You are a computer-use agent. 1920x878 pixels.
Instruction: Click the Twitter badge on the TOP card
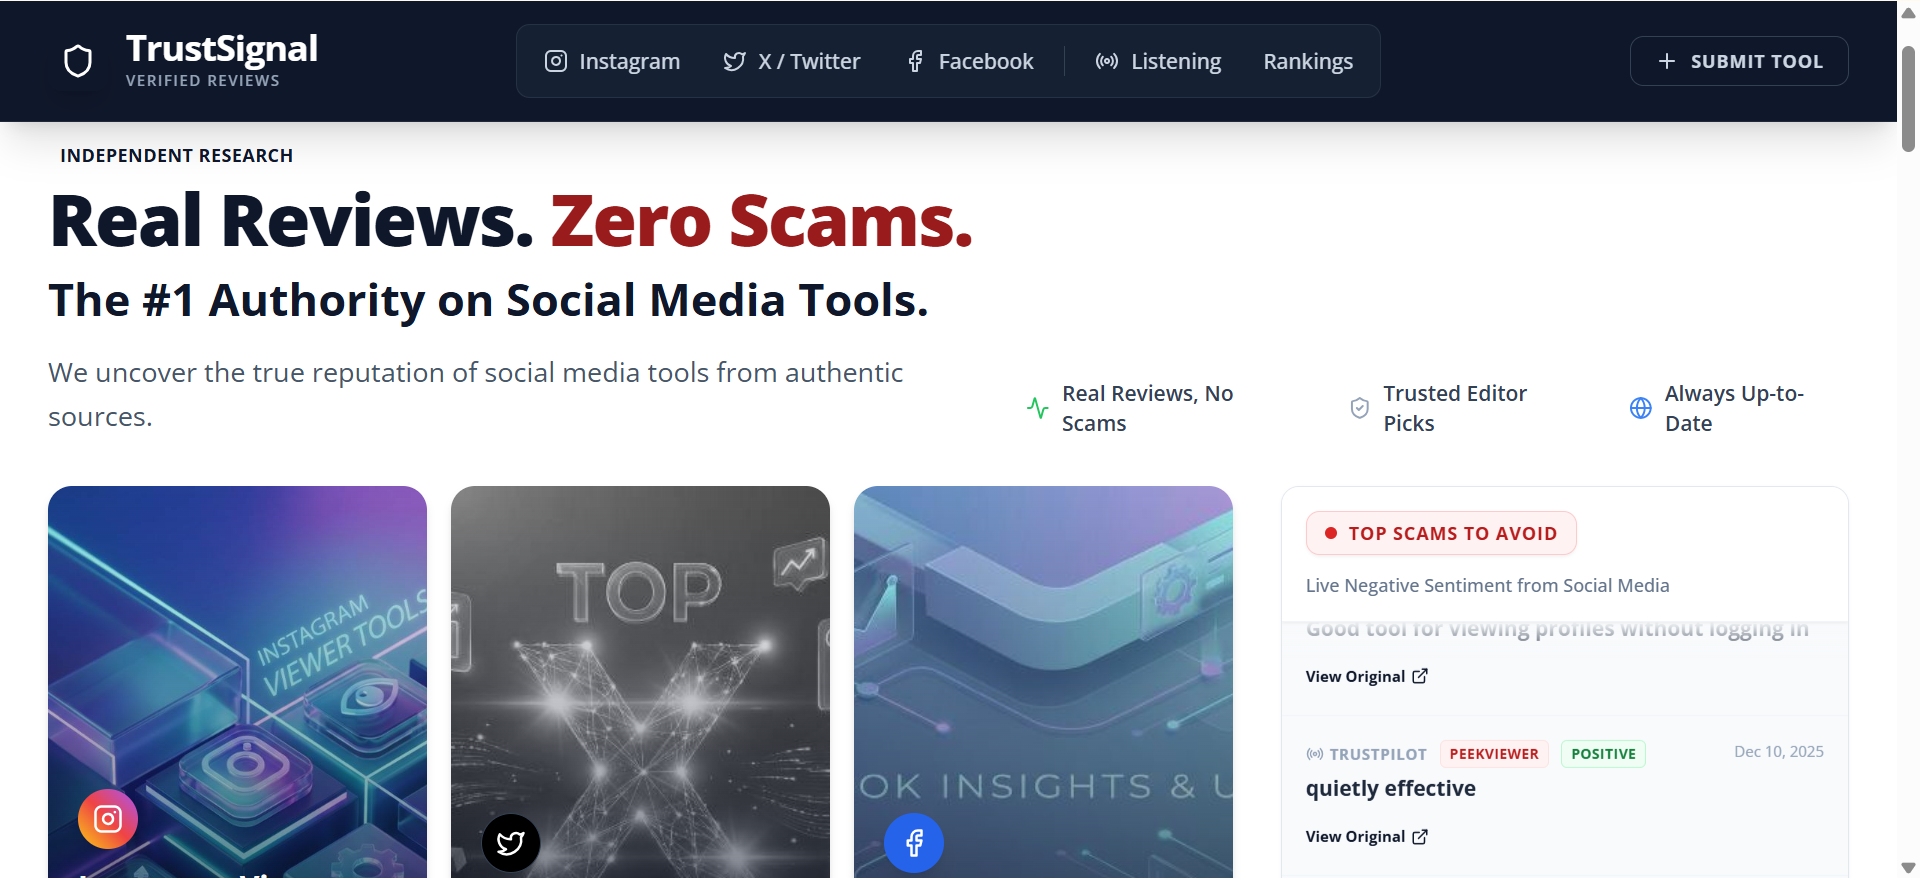[x=511, y=842]
